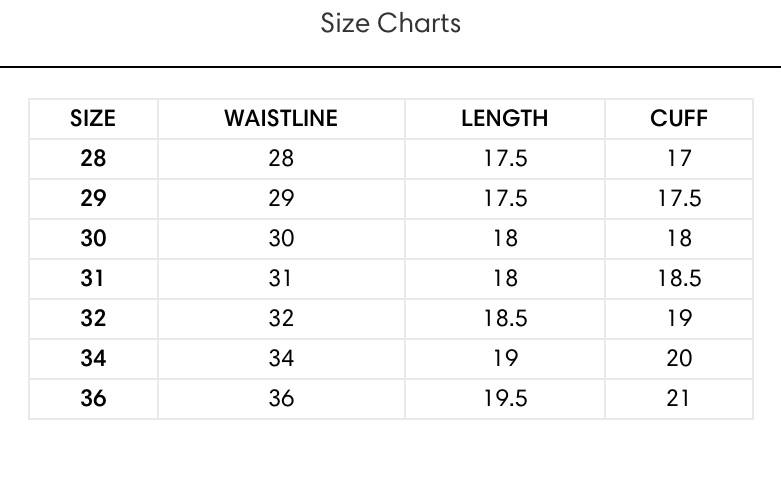
Task: Select size 34 row label
Action: [93, 358]
